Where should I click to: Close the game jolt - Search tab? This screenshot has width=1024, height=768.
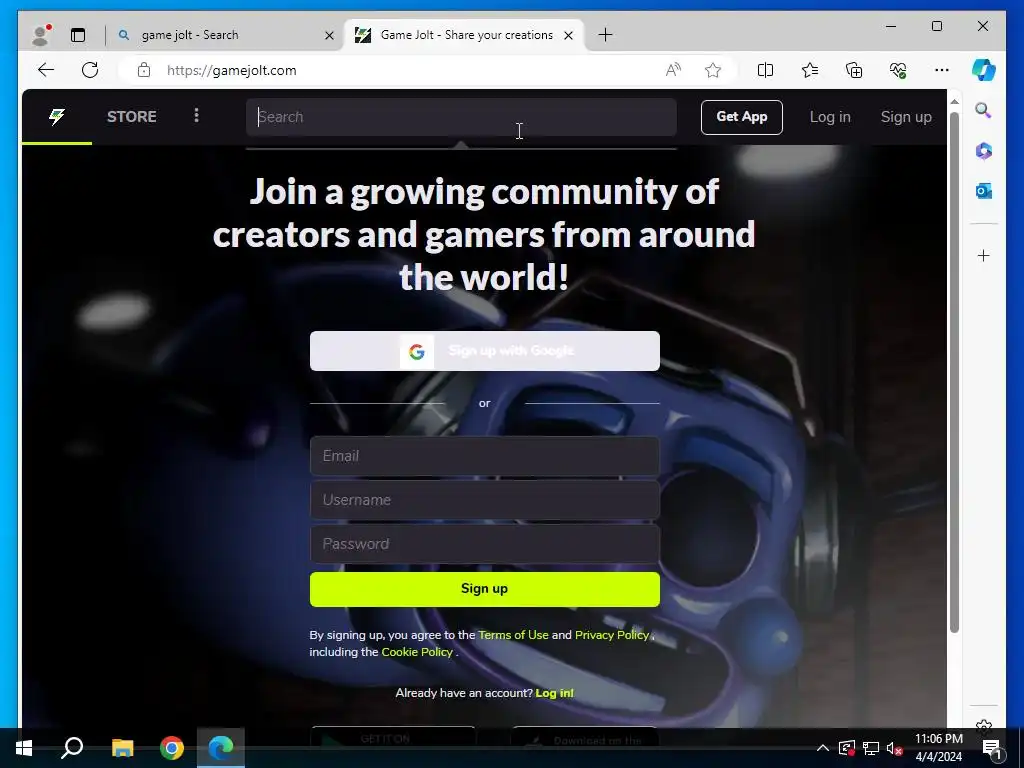[329, 35]
